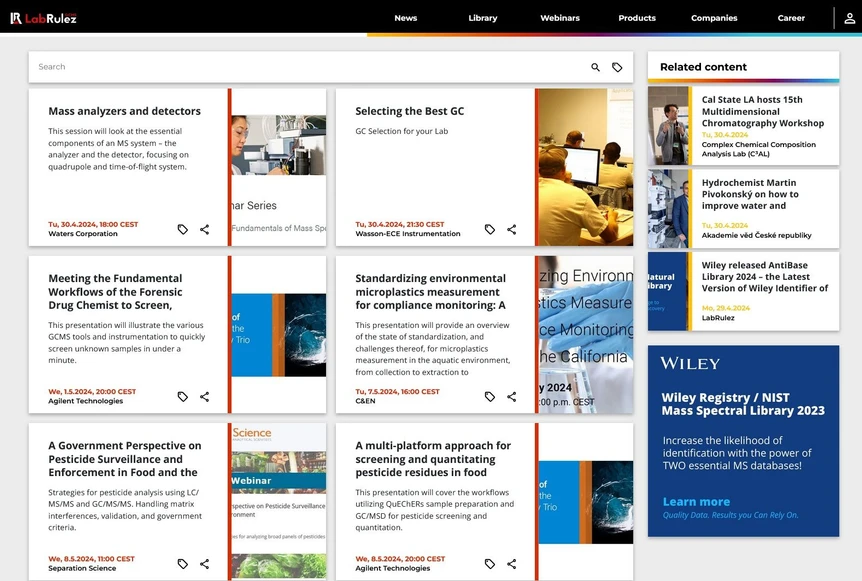The width and height of the screenshot is (862, 581).
Task: Click the Mass analyzers card thumbnail image
Action: tap(279, 167)
